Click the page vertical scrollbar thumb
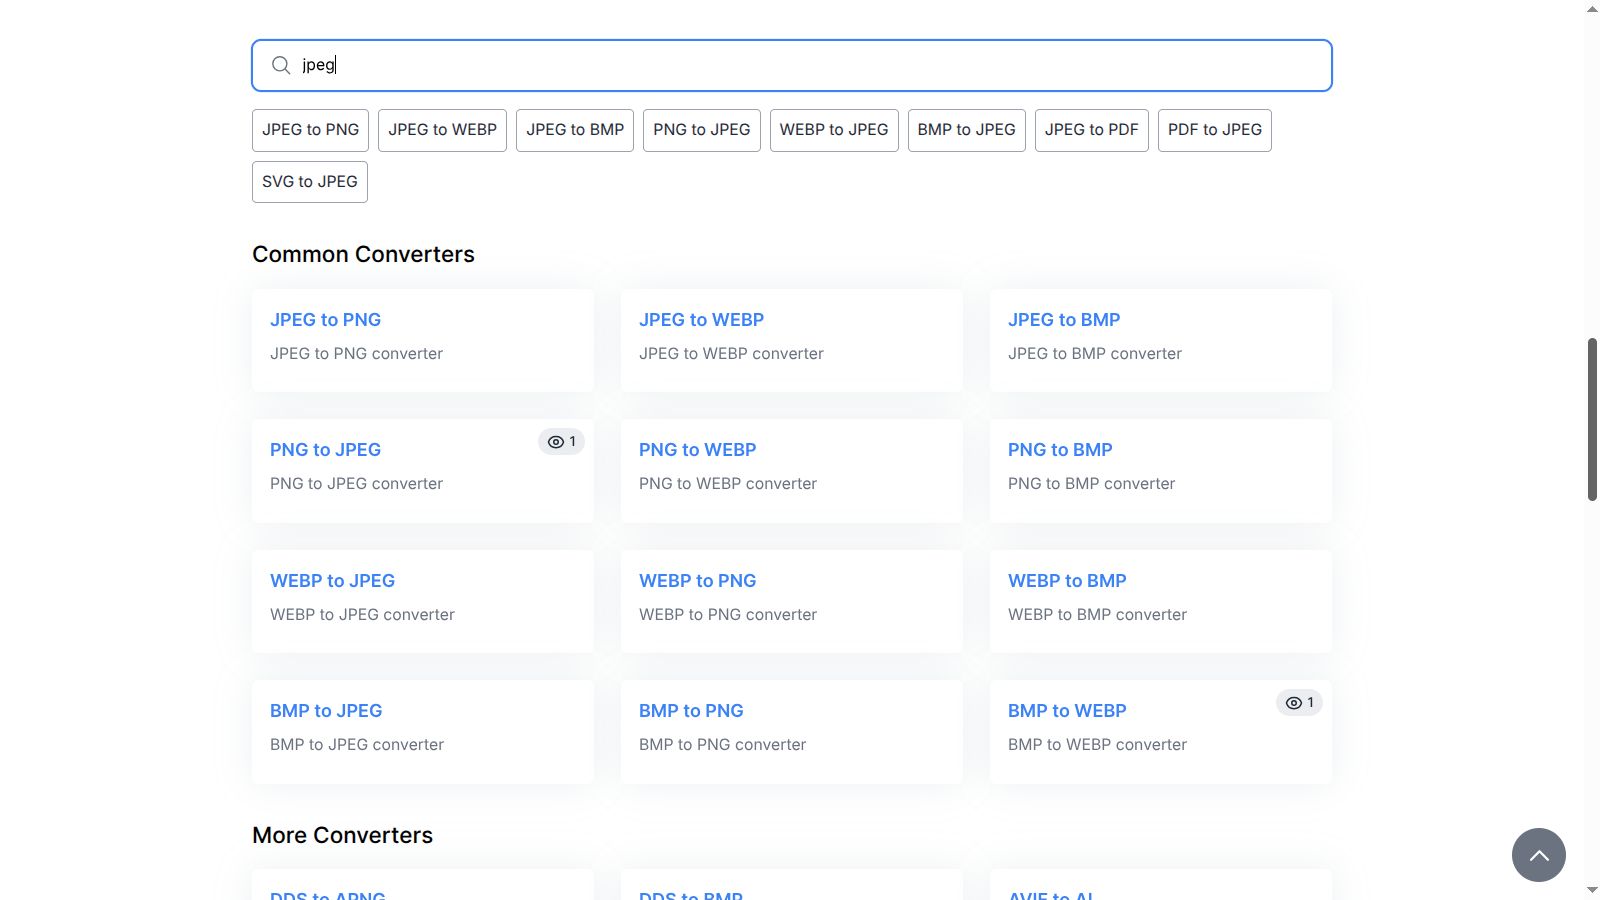 [1592, 419]
